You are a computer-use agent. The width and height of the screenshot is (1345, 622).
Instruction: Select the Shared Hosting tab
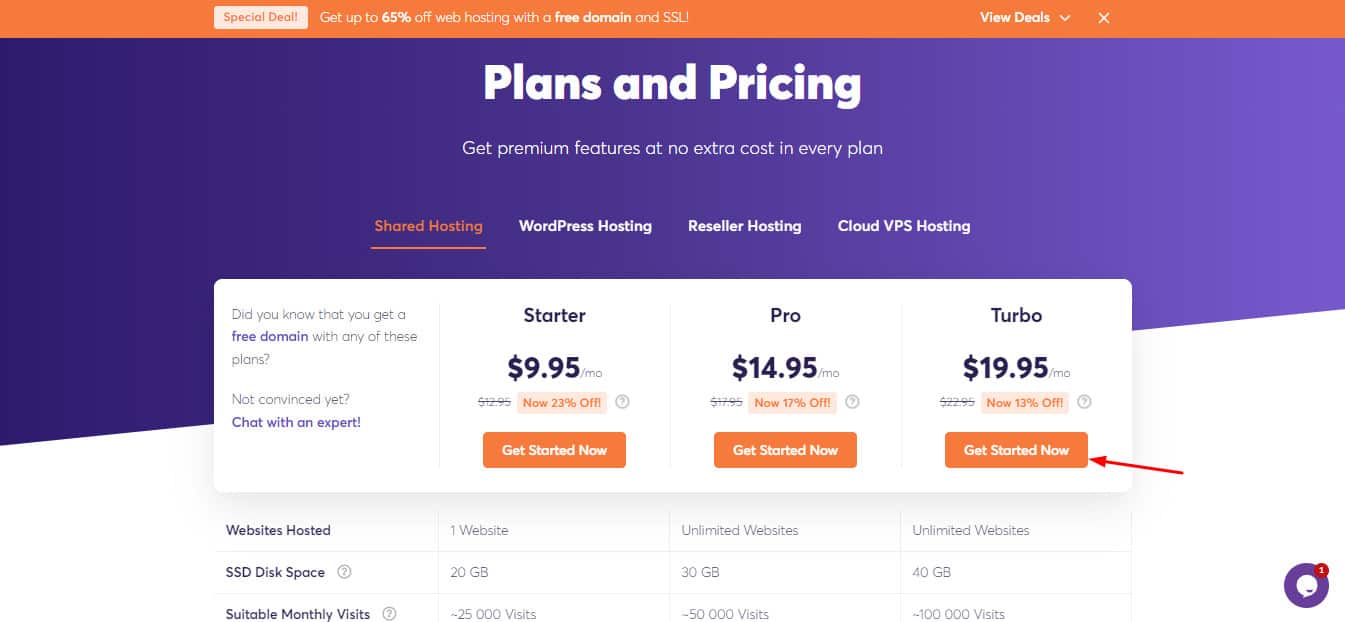point(428,226)
